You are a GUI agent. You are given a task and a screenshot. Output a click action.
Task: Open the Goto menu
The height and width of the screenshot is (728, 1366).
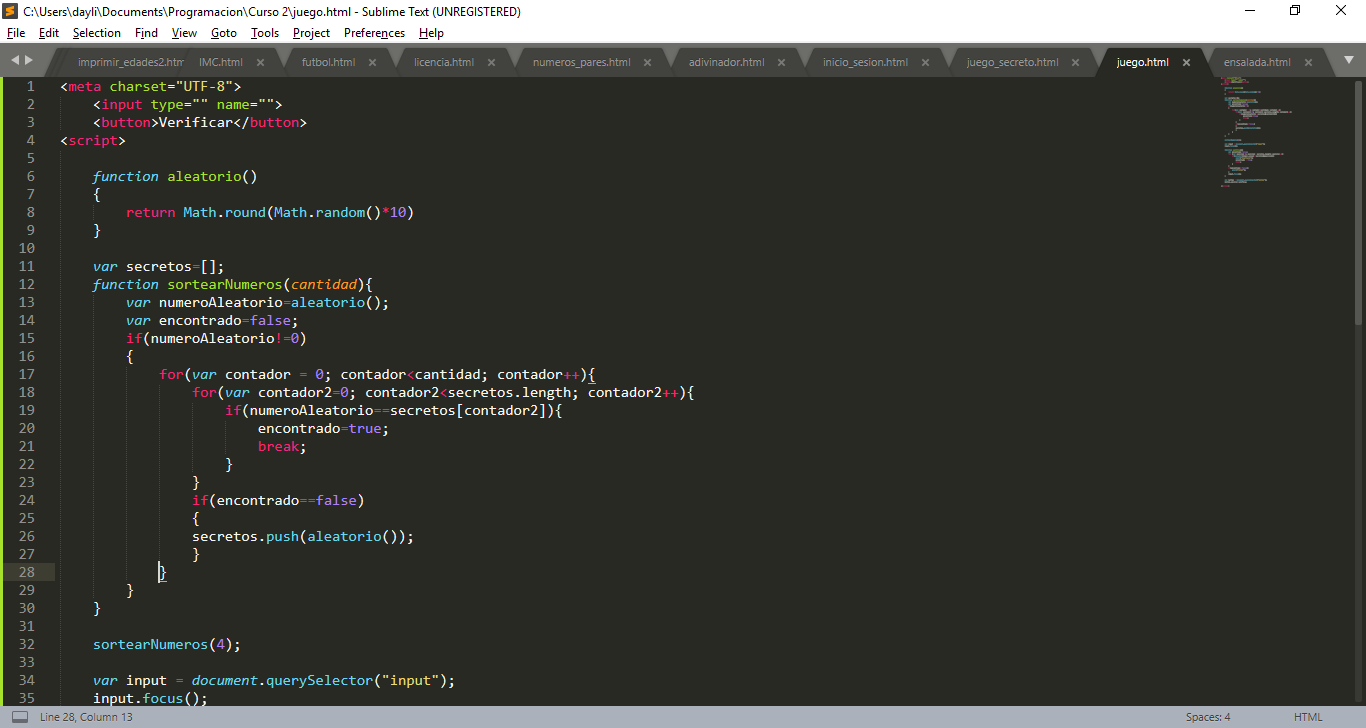coord(224,33)
